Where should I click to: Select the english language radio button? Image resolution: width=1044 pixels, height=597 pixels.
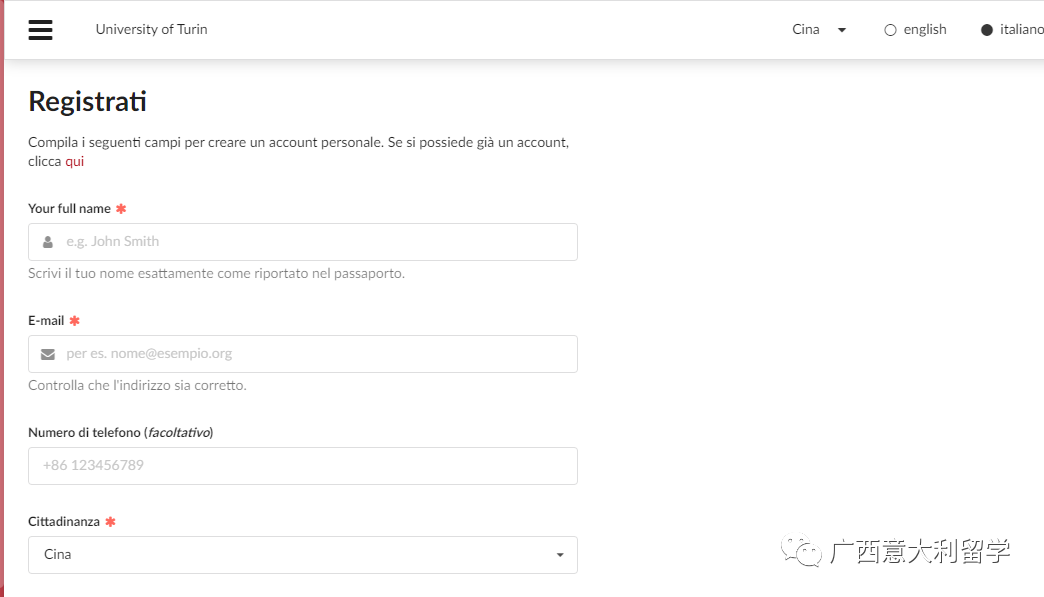click(890, 30)
